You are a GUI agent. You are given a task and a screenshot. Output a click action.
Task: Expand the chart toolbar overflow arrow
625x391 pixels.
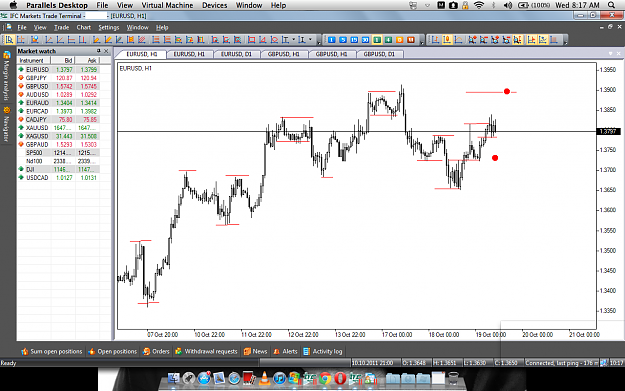click(x=565, y=41)
